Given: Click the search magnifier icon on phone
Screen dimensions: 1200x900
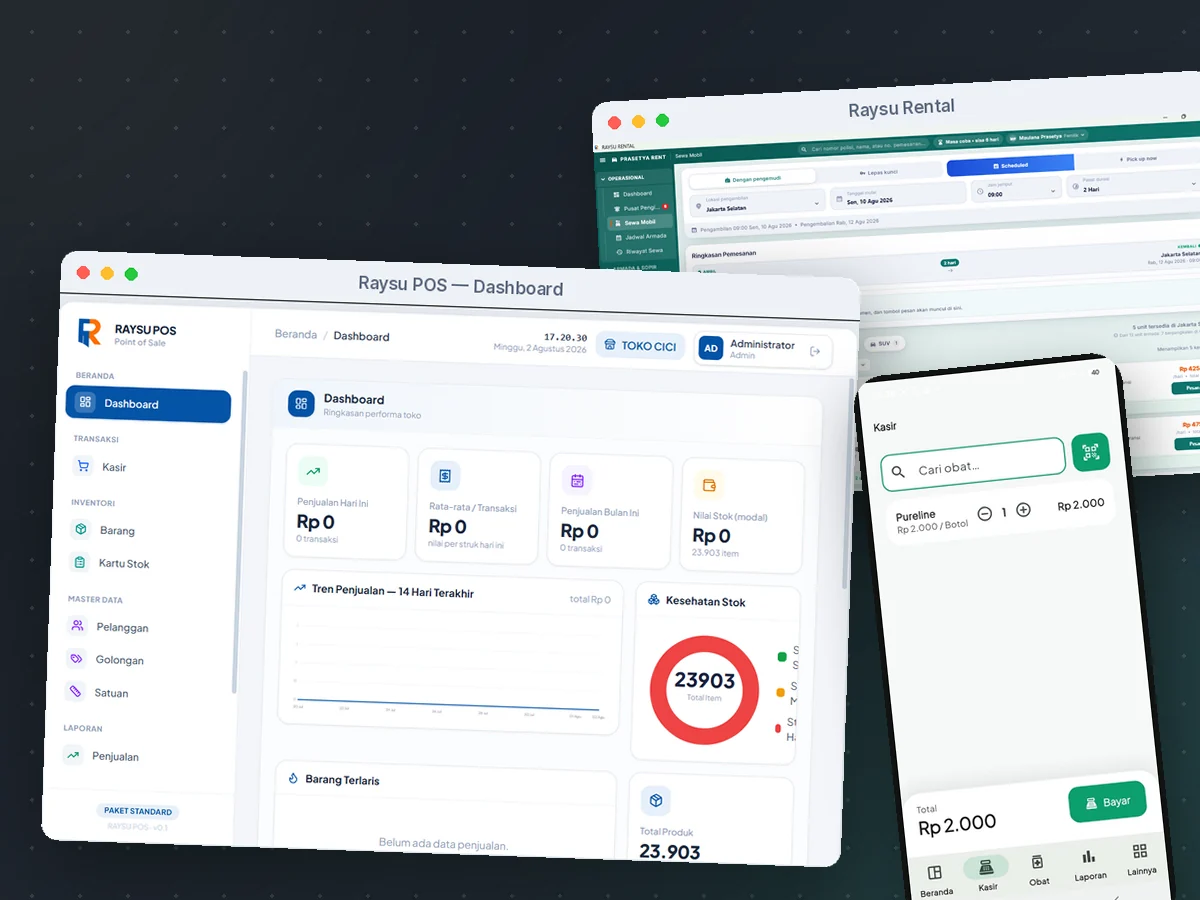Looking at the screenshot, I should tap(898, 471).
